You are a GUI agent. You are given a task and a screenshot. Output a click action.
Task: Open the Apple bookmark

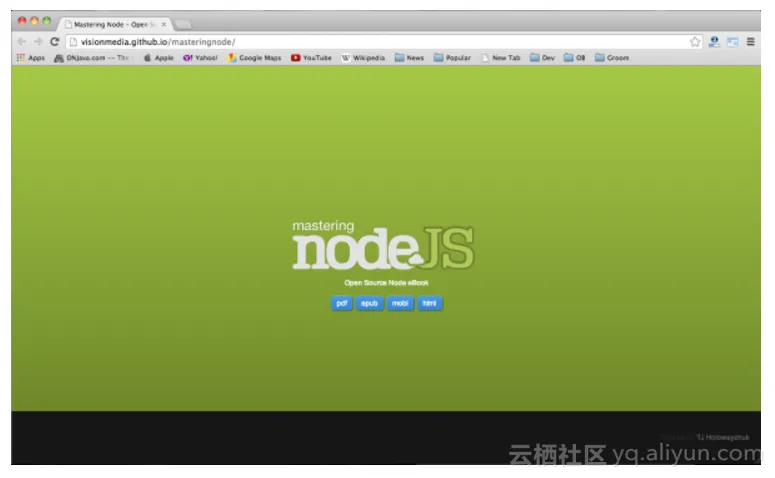[x=158, y=58]
